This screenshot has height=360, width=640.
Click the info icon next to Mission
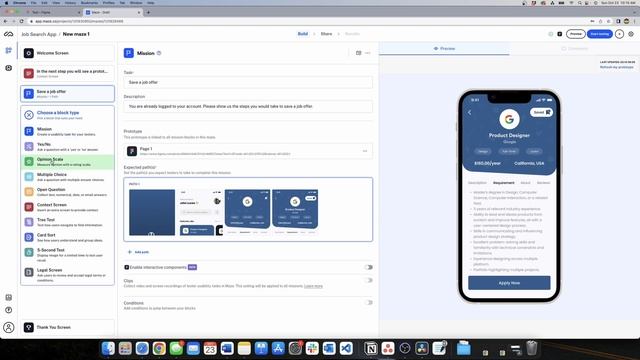159,53
